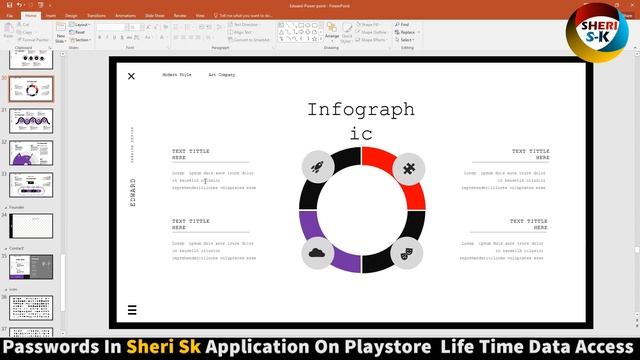640x360 pixels.
Task: Toggle Bold formatting
Action: (100, 38)
